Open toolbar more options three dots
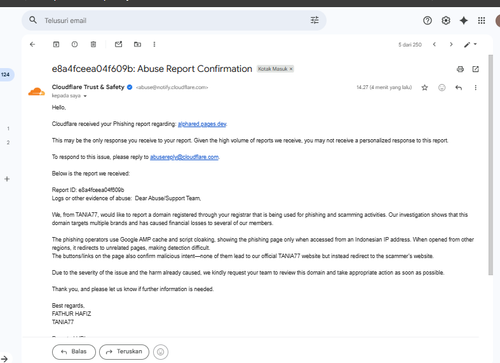The image size is (500, 363). [154, 44]
